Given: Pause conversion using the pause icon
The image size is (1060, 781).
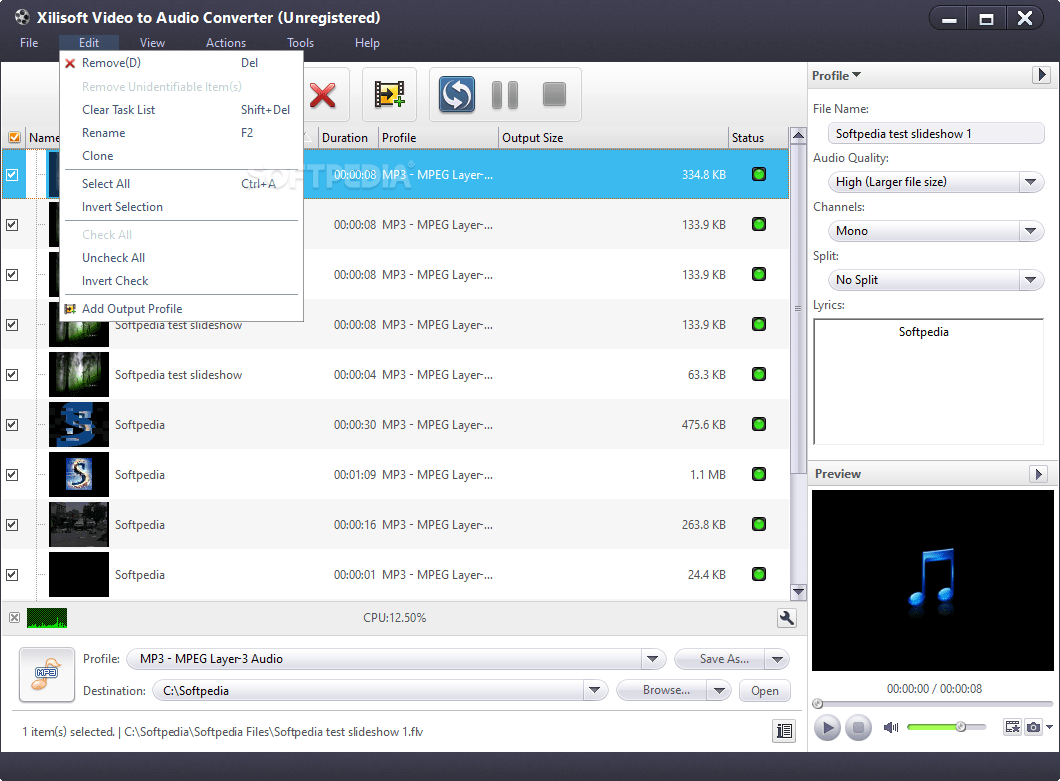Looking at the screenshot, I should (x=505, y=95).
